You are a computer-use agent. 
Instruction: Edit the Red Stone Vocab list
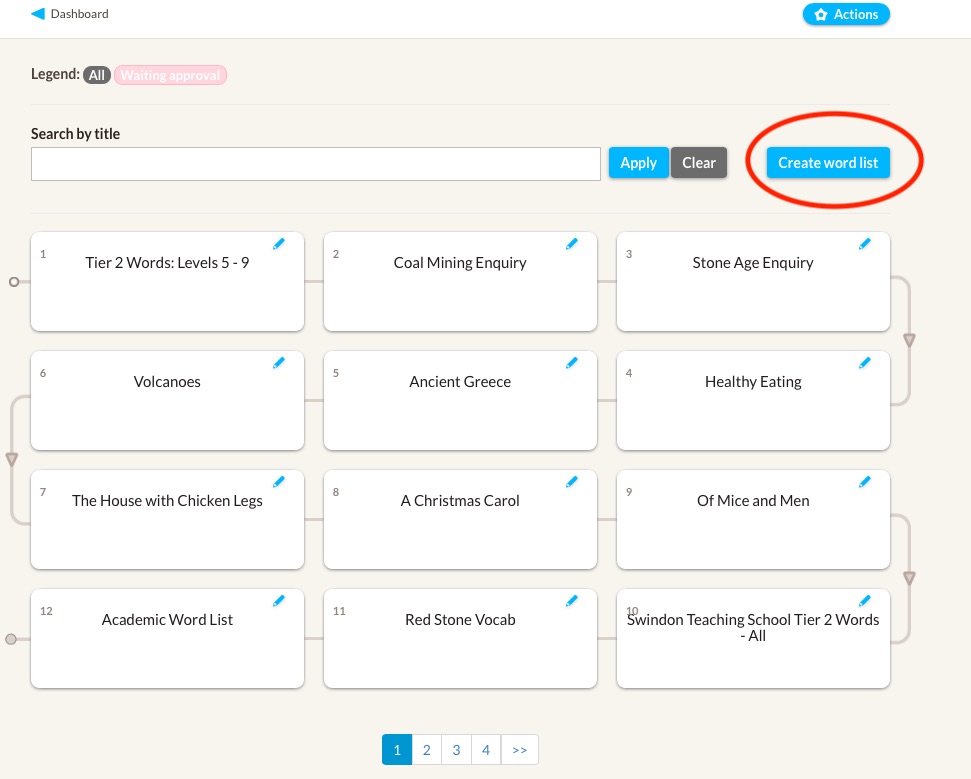[572, 601]
